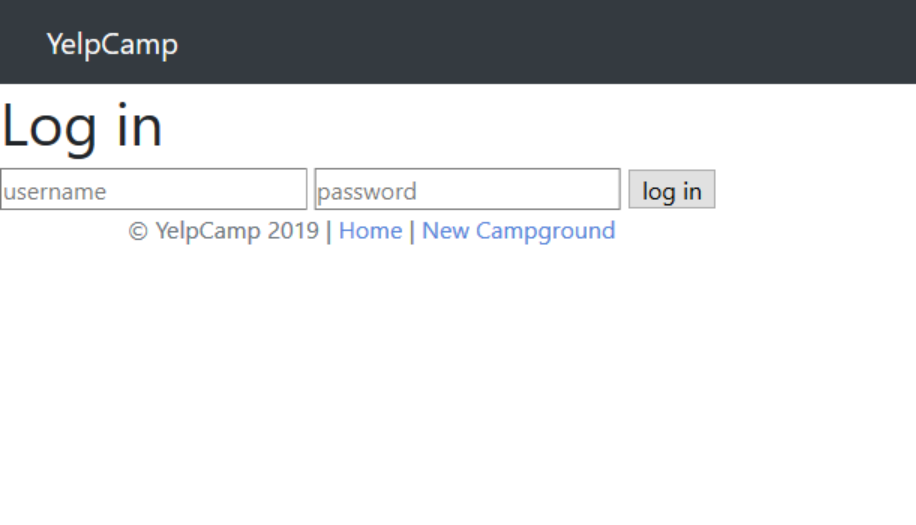Click the separator bar after Home link
Screen dimensions: 916x525
(x=412, y=231)
